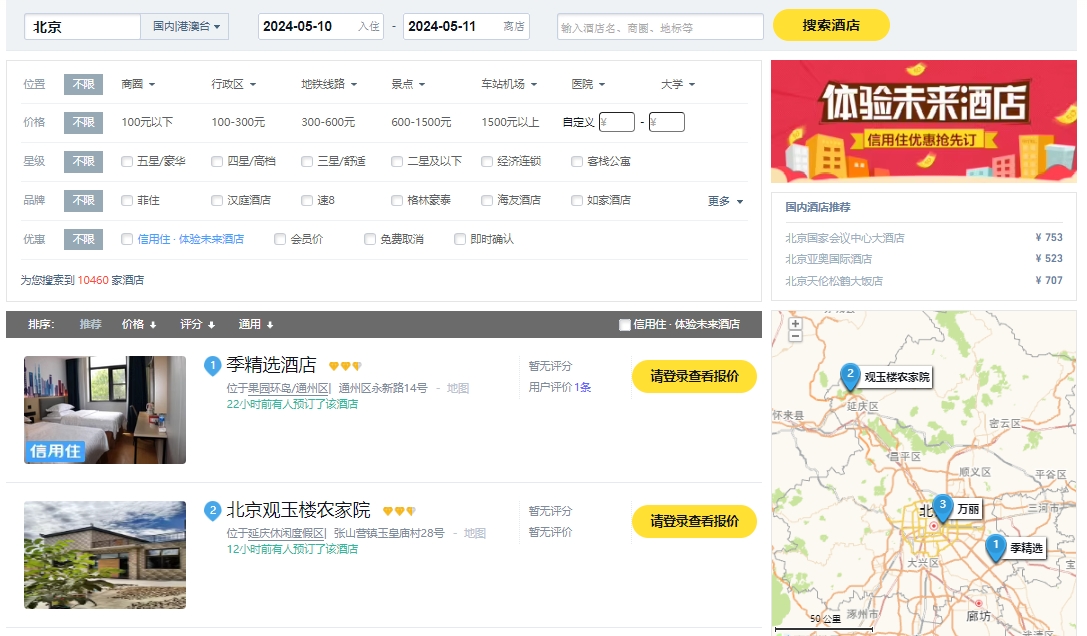Check the 五星/豪华 star rating box

pos(127,161)
